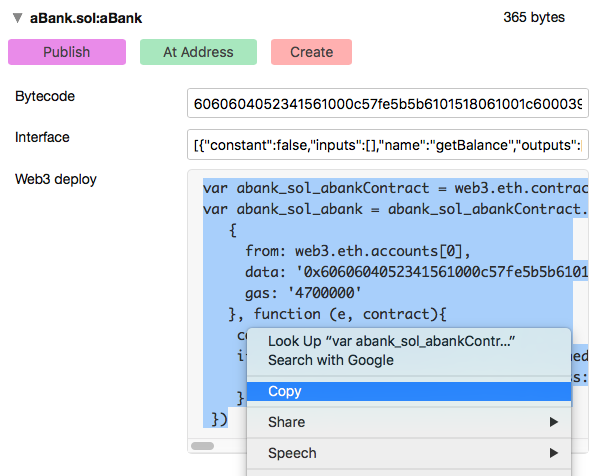Viewport: 599px width, 476px height.
Task: Click the Share submenu arrow
Action: [554, 422]
